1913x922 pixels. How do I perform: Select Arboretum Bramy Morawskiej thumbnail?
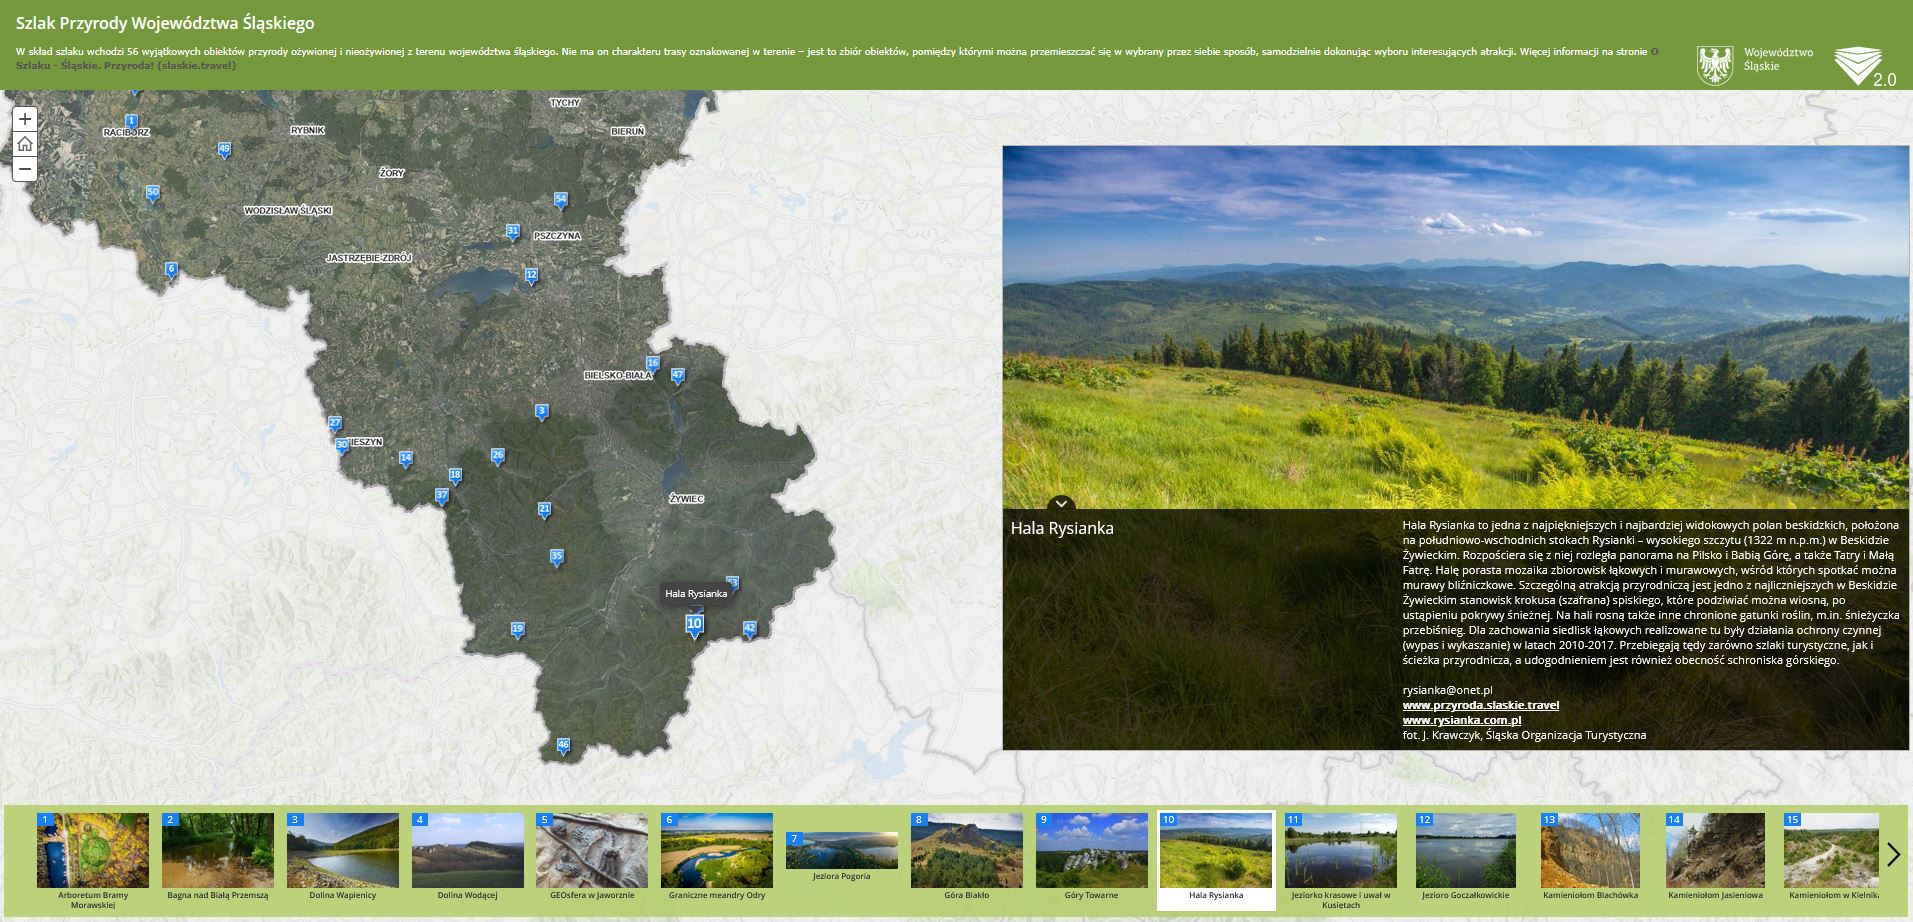(x=92, y=859)
